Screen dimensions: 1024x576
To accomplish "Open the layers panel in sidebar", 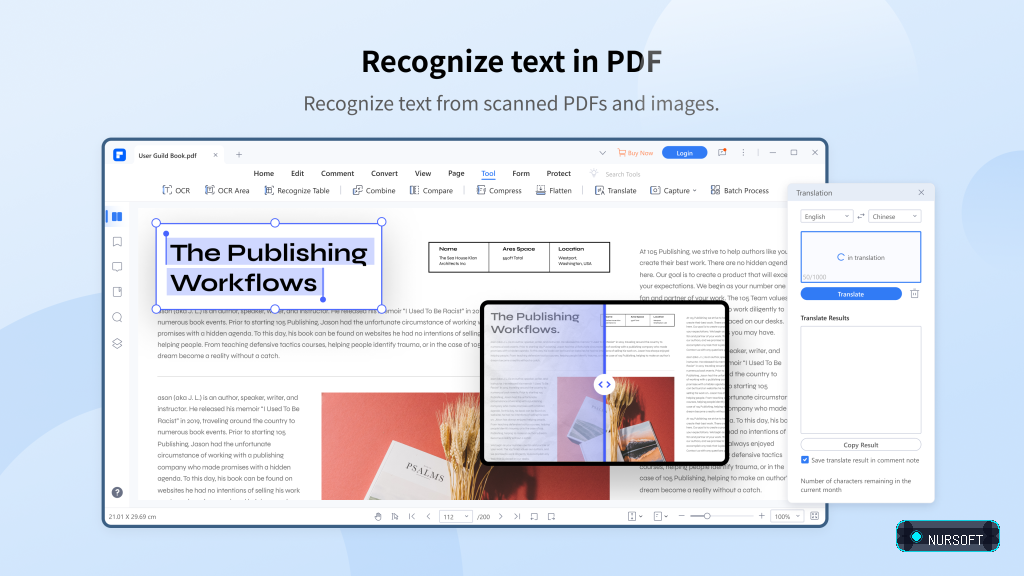I will pos(117,344).
